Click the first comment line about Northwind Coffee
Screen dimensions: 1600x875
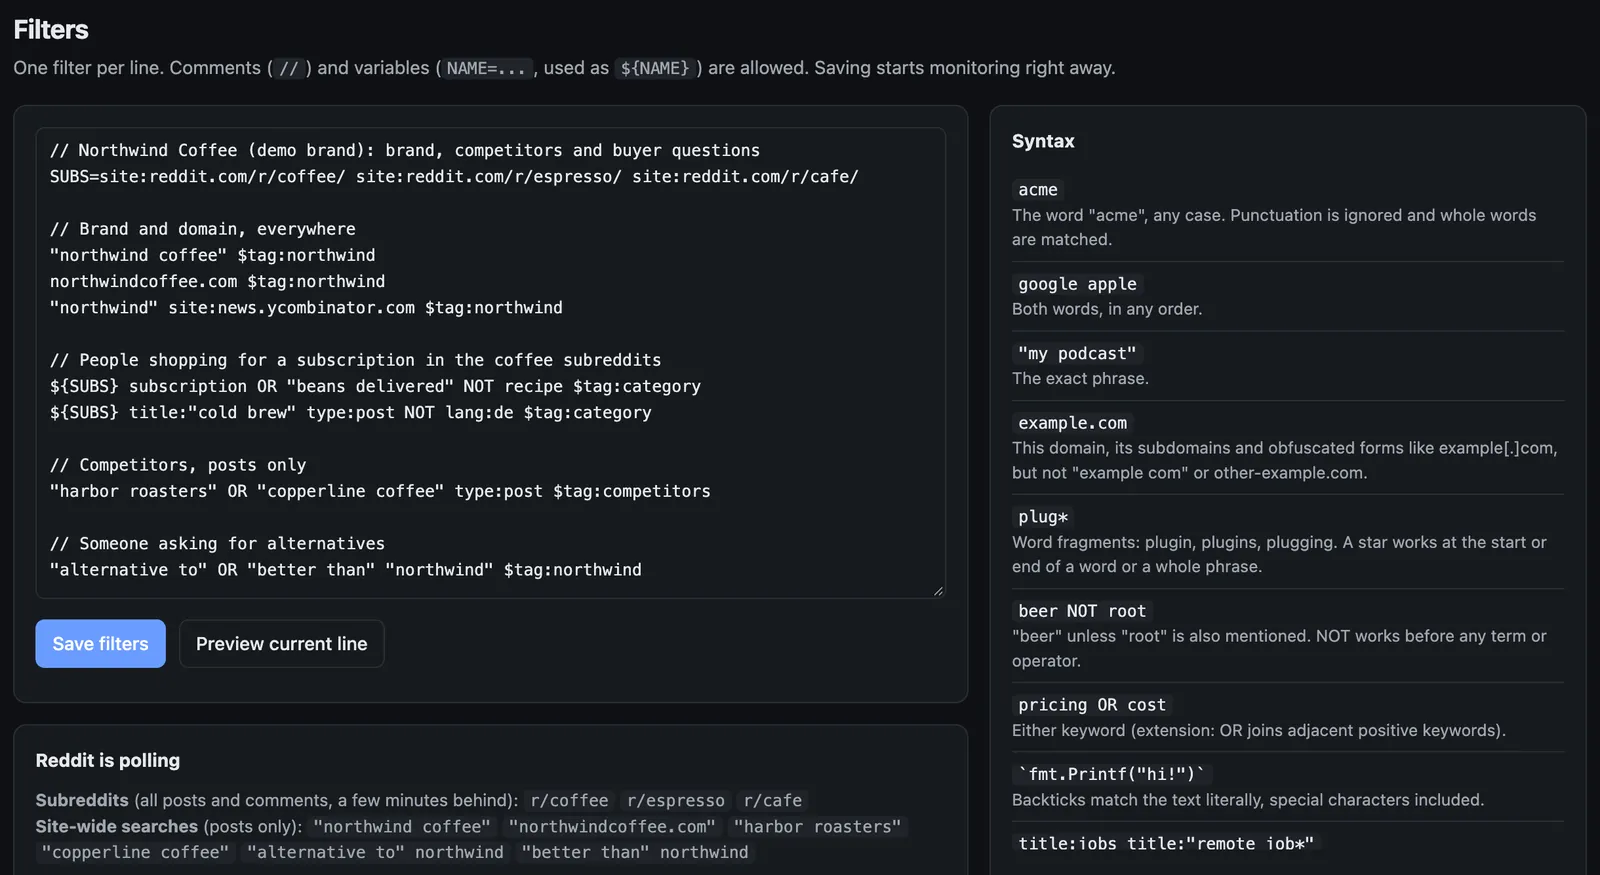click(x=405, y=150)
